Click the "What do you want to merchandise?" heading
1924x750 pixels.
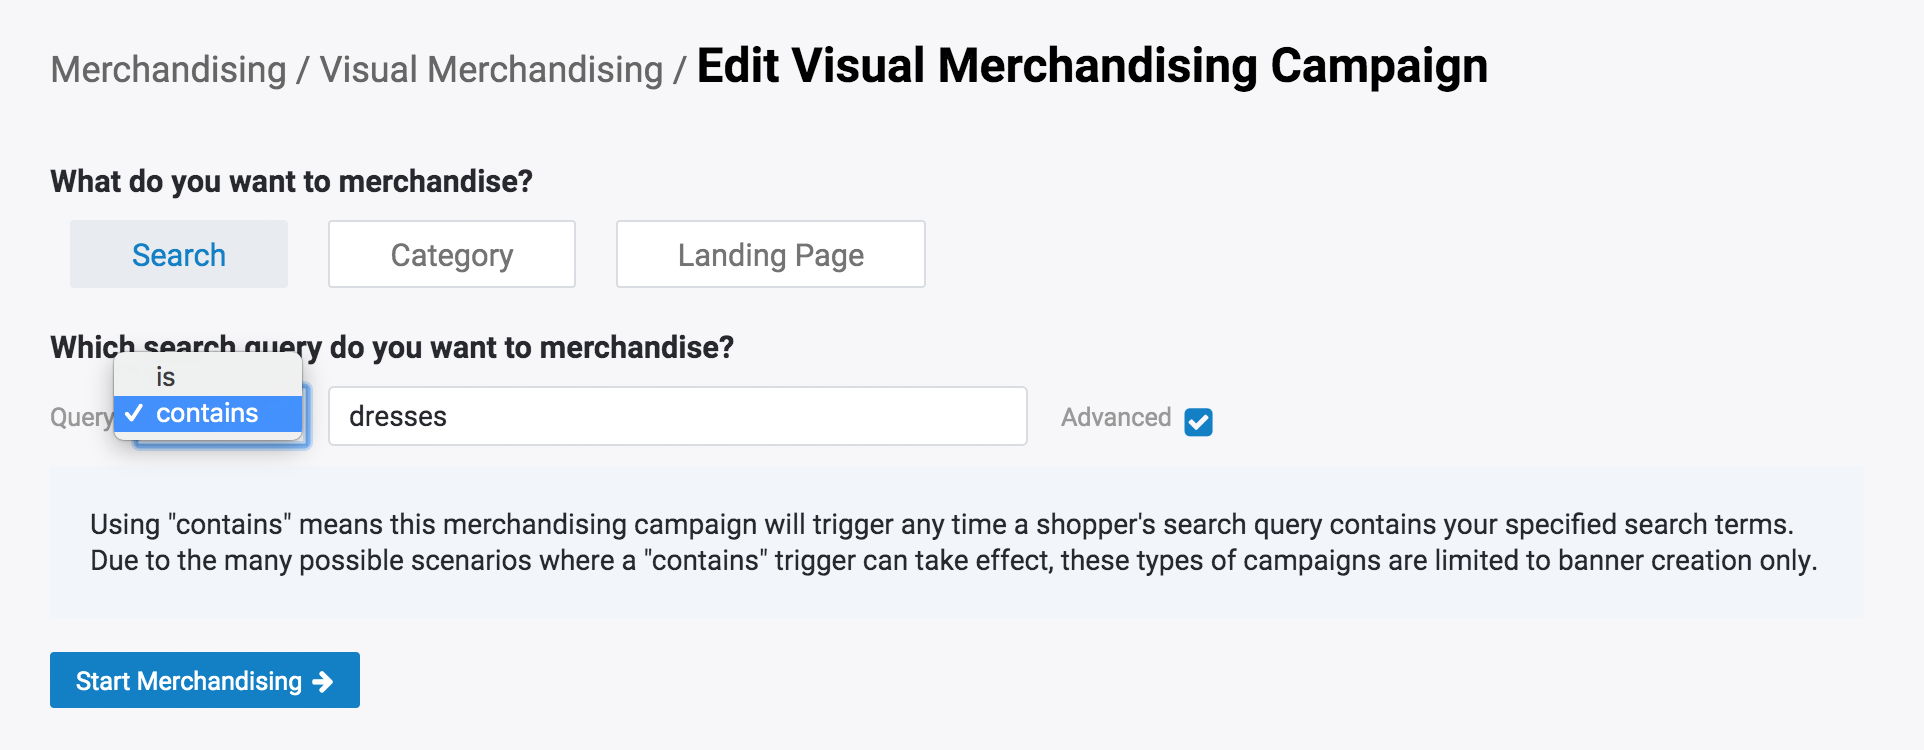pyautogui.click(x=291, y=181)
